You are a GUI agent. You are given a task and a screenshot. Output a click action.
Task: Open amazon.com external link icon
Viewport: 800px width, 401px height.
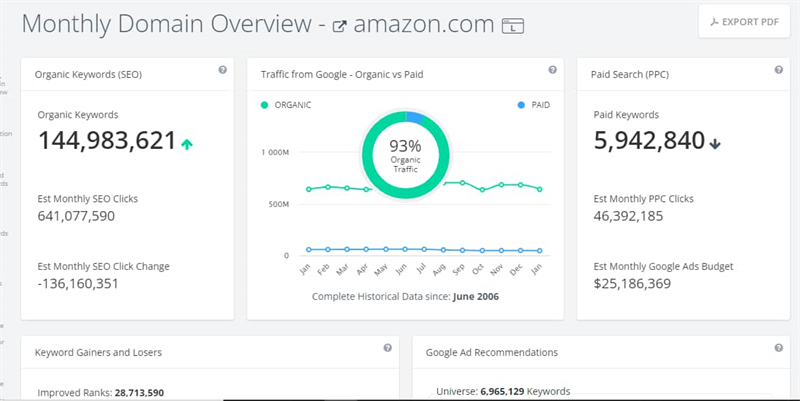pos(339,26)
